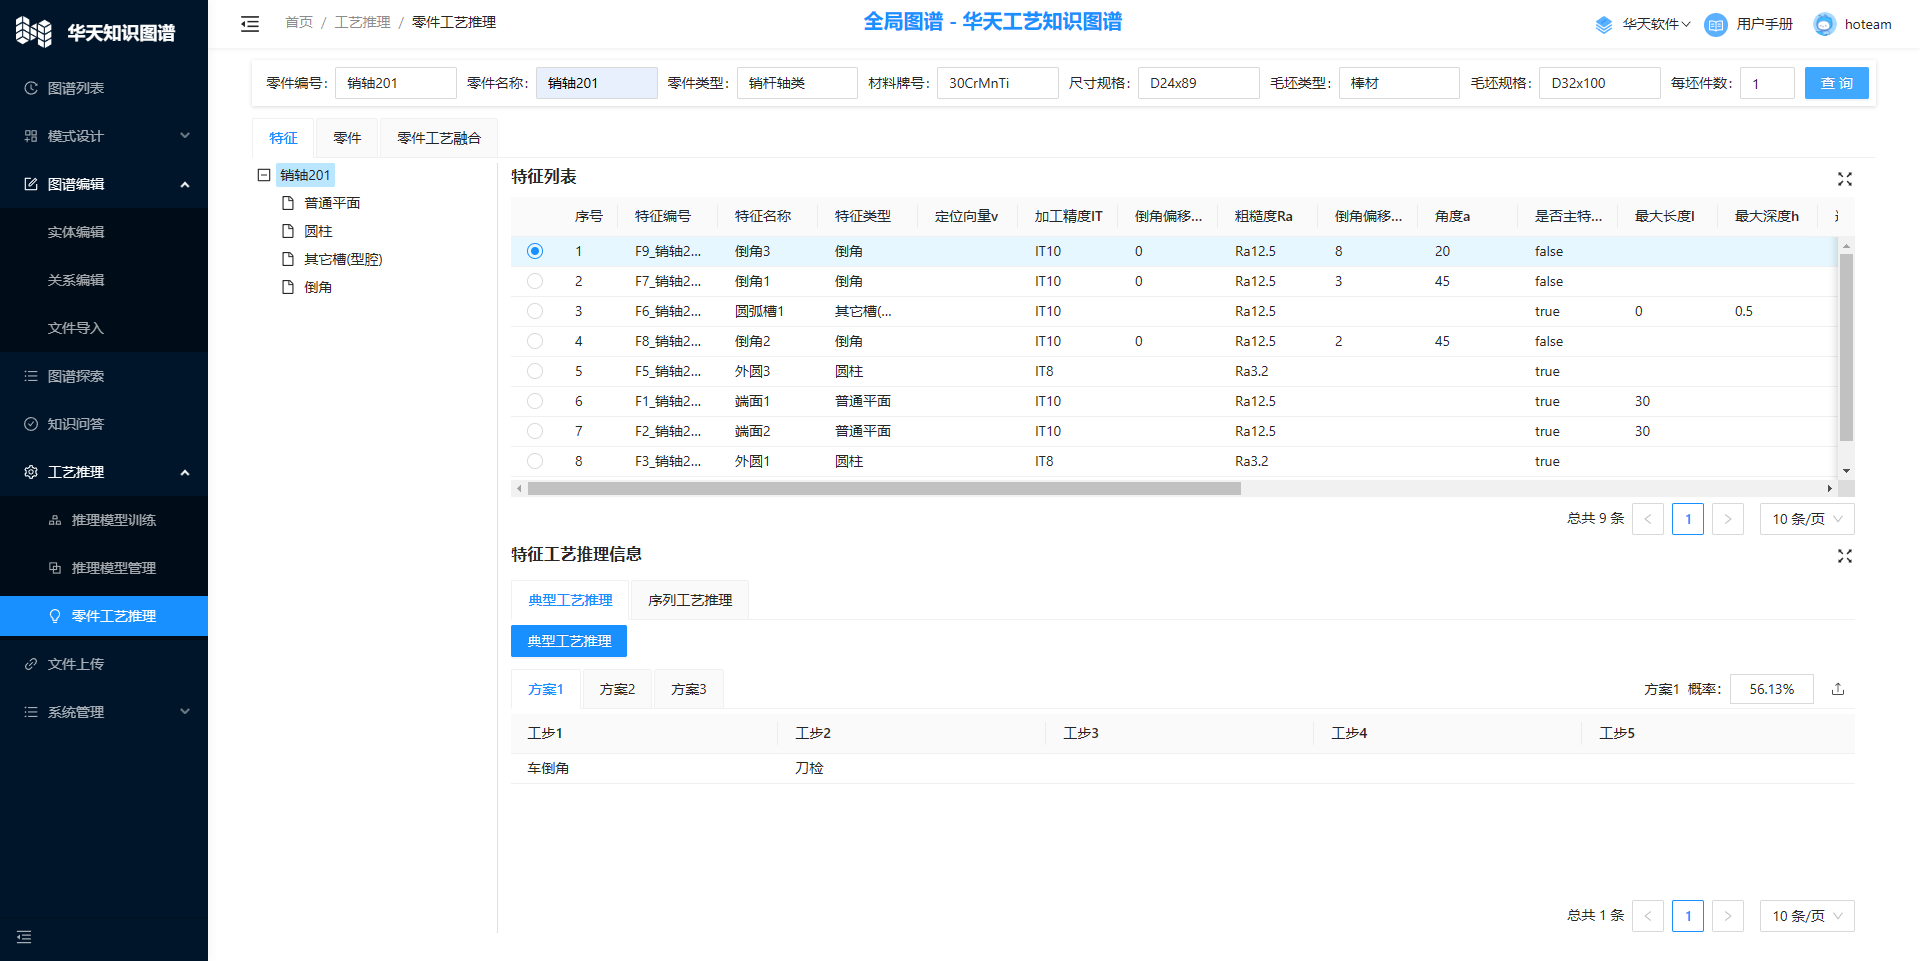Viewport: 1920px width, 961px height.
Task: Click the bottom-left sidebar fold icon
Action: [x=24, y=937]
